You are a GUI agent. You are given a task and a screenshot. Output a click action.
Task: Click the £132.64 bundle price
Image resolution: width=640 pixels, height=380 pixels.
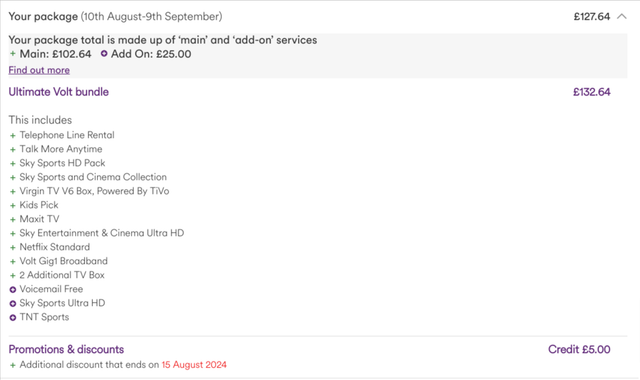592,92
